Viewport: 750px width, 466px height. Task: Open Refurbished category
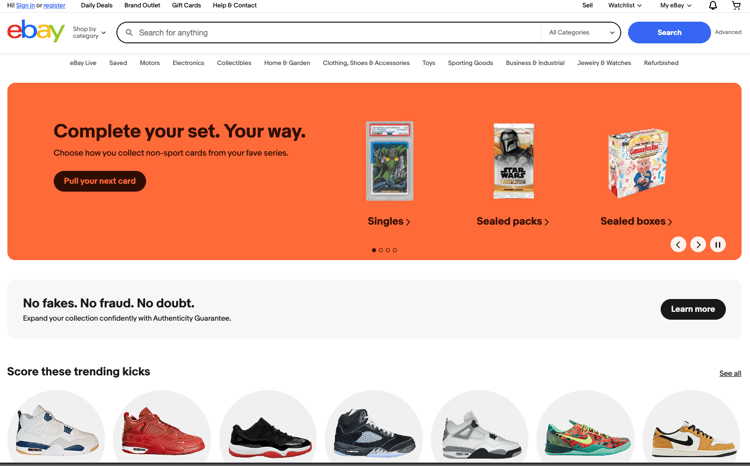(x=661, y=63)
